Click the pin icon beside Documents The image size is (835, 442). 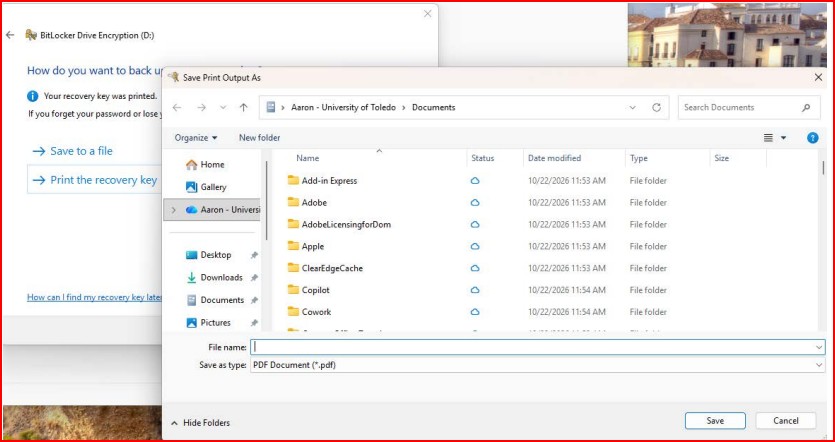click(x=254, y=300)
